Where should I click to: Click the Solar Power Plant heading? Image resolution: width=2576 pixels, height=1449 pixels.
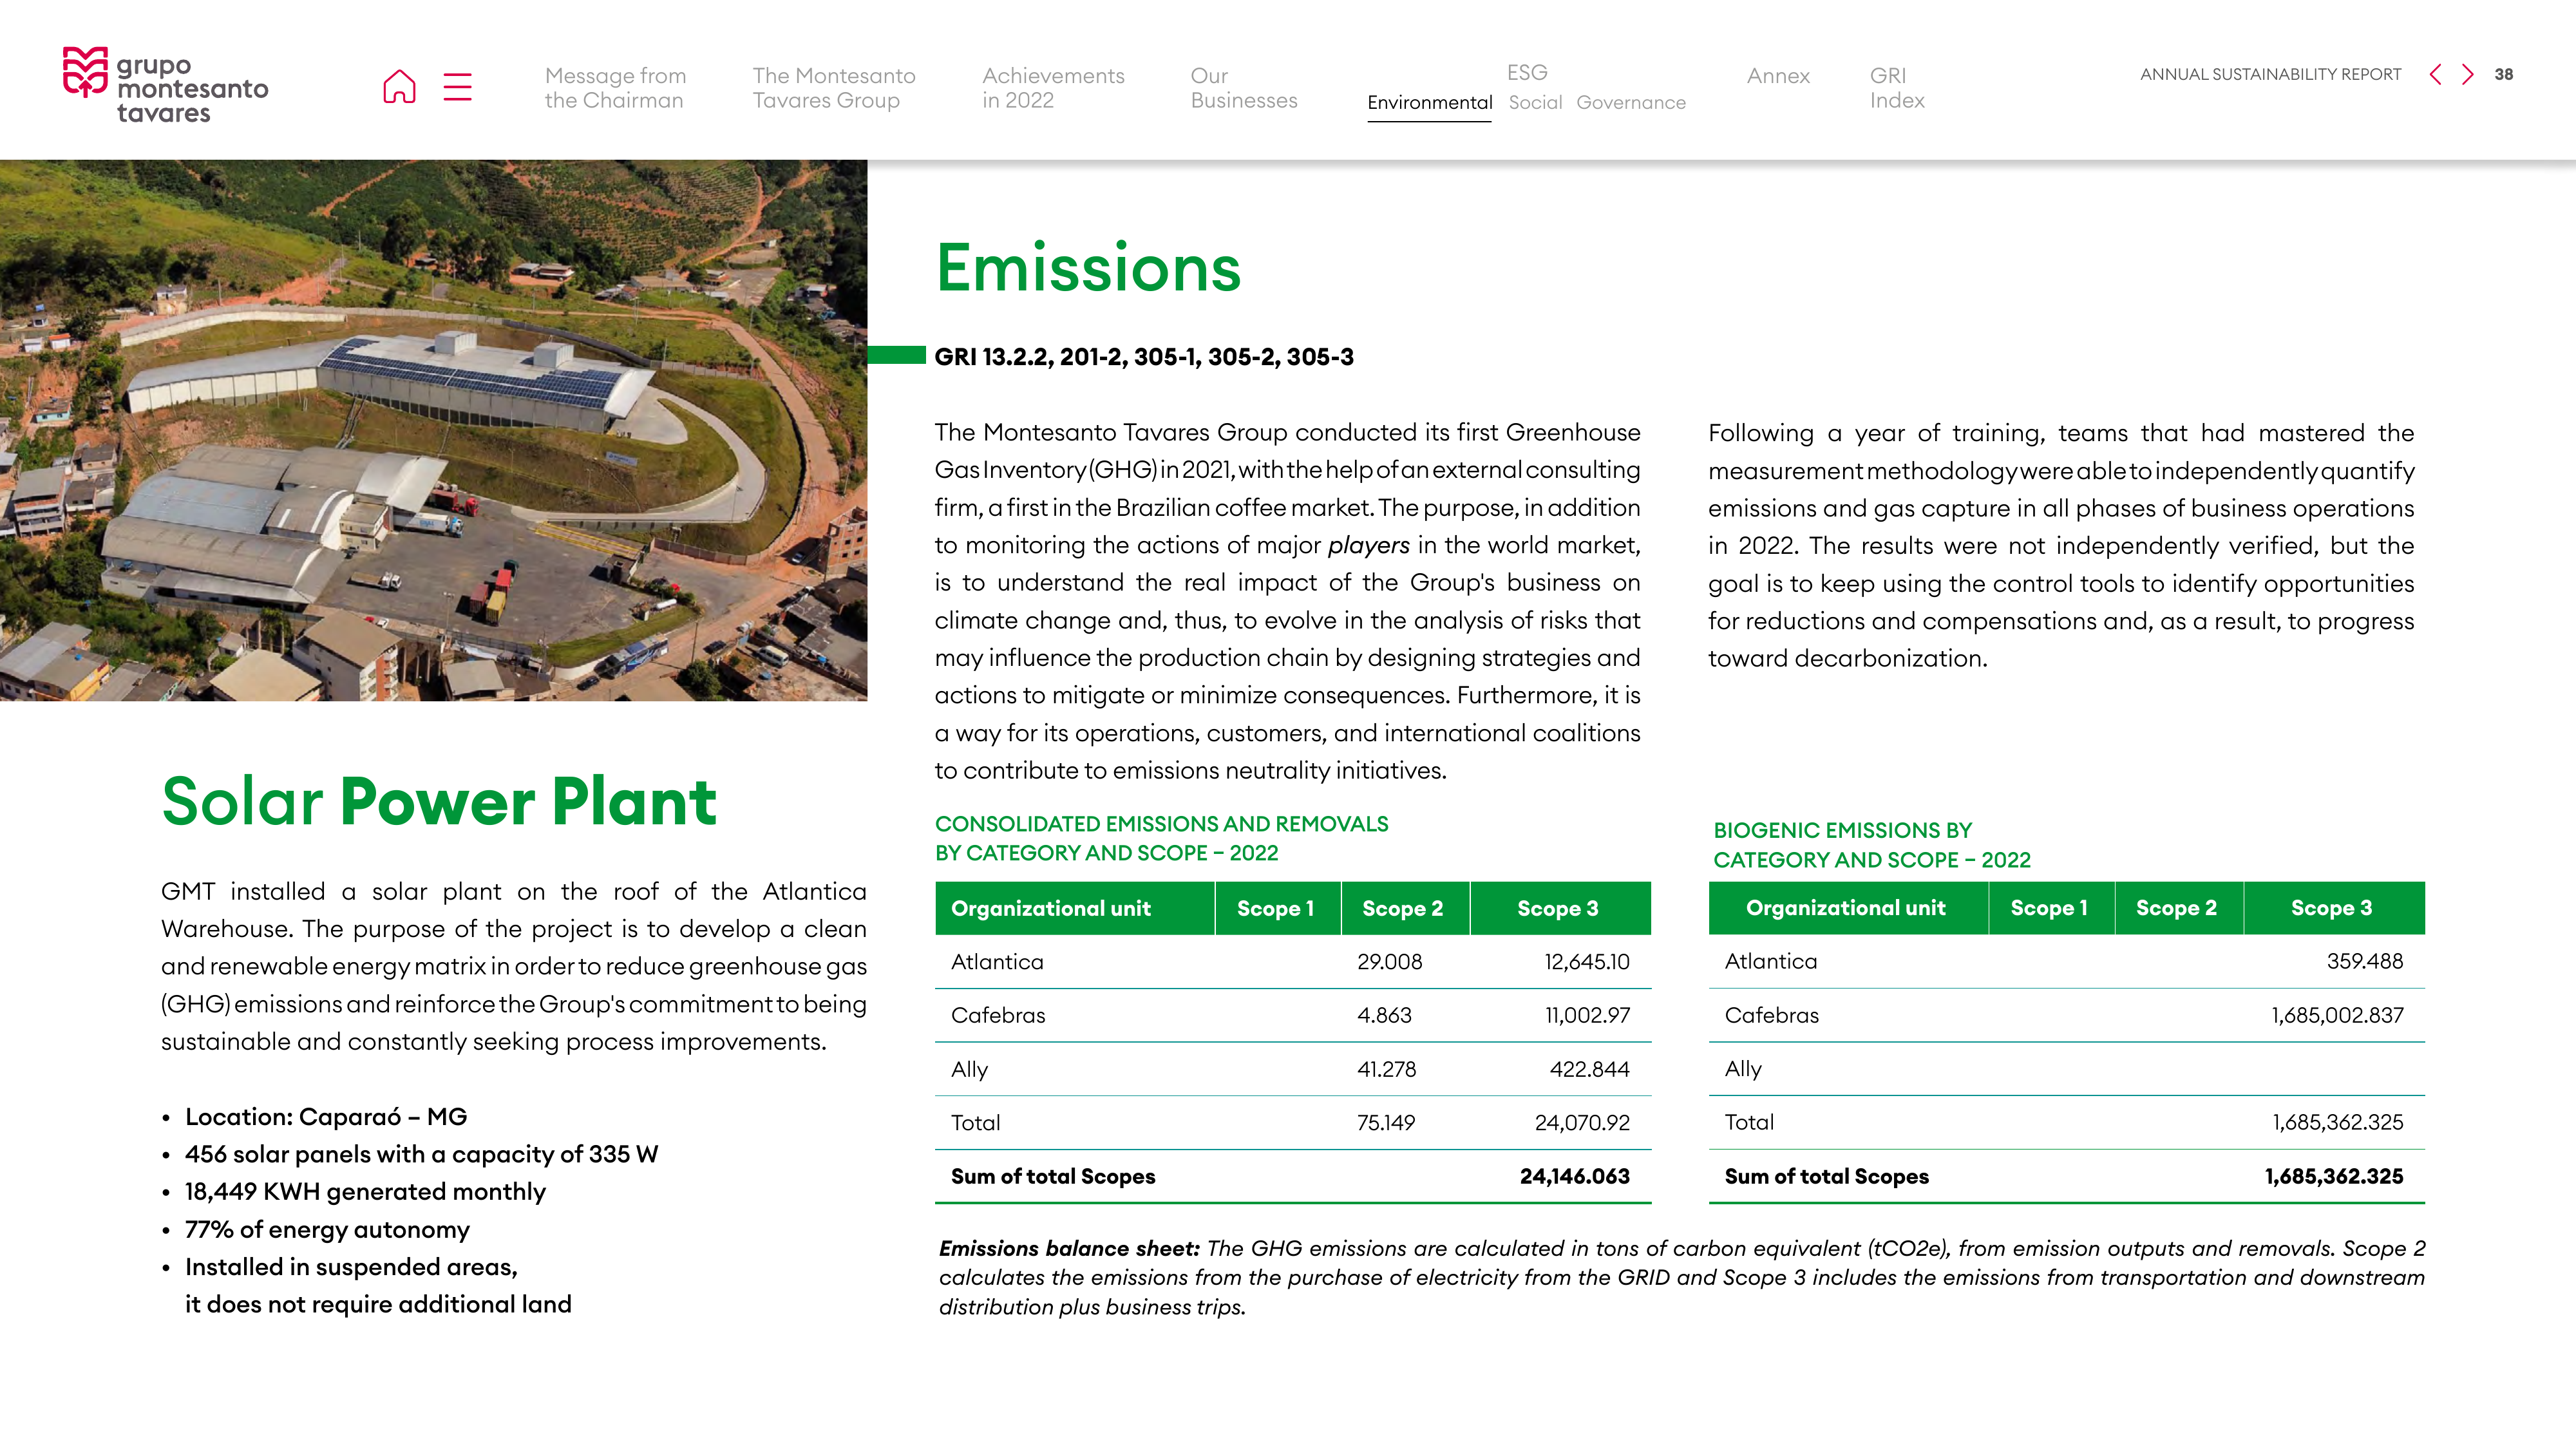coord(439,802)
